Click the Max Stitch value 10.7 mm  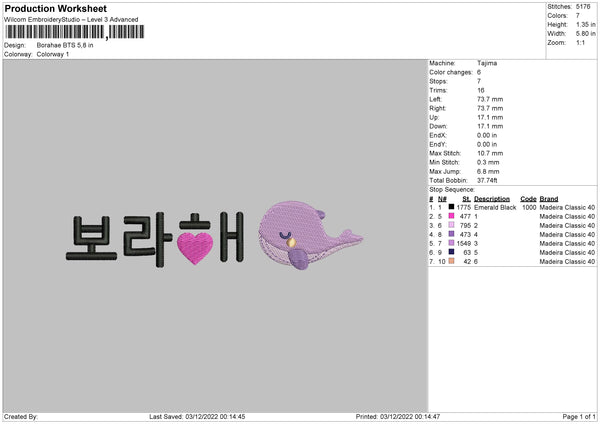tap(490, 153)
